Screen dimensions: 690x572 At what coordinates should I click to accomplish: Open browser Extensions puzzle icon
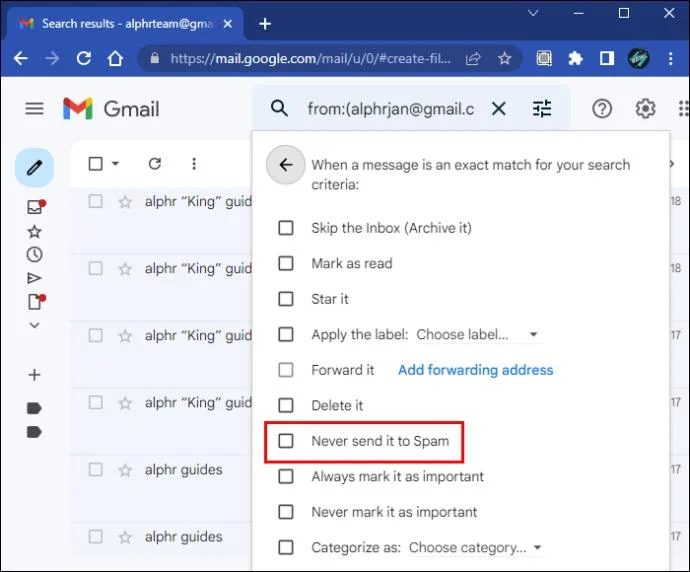(575, 58)
